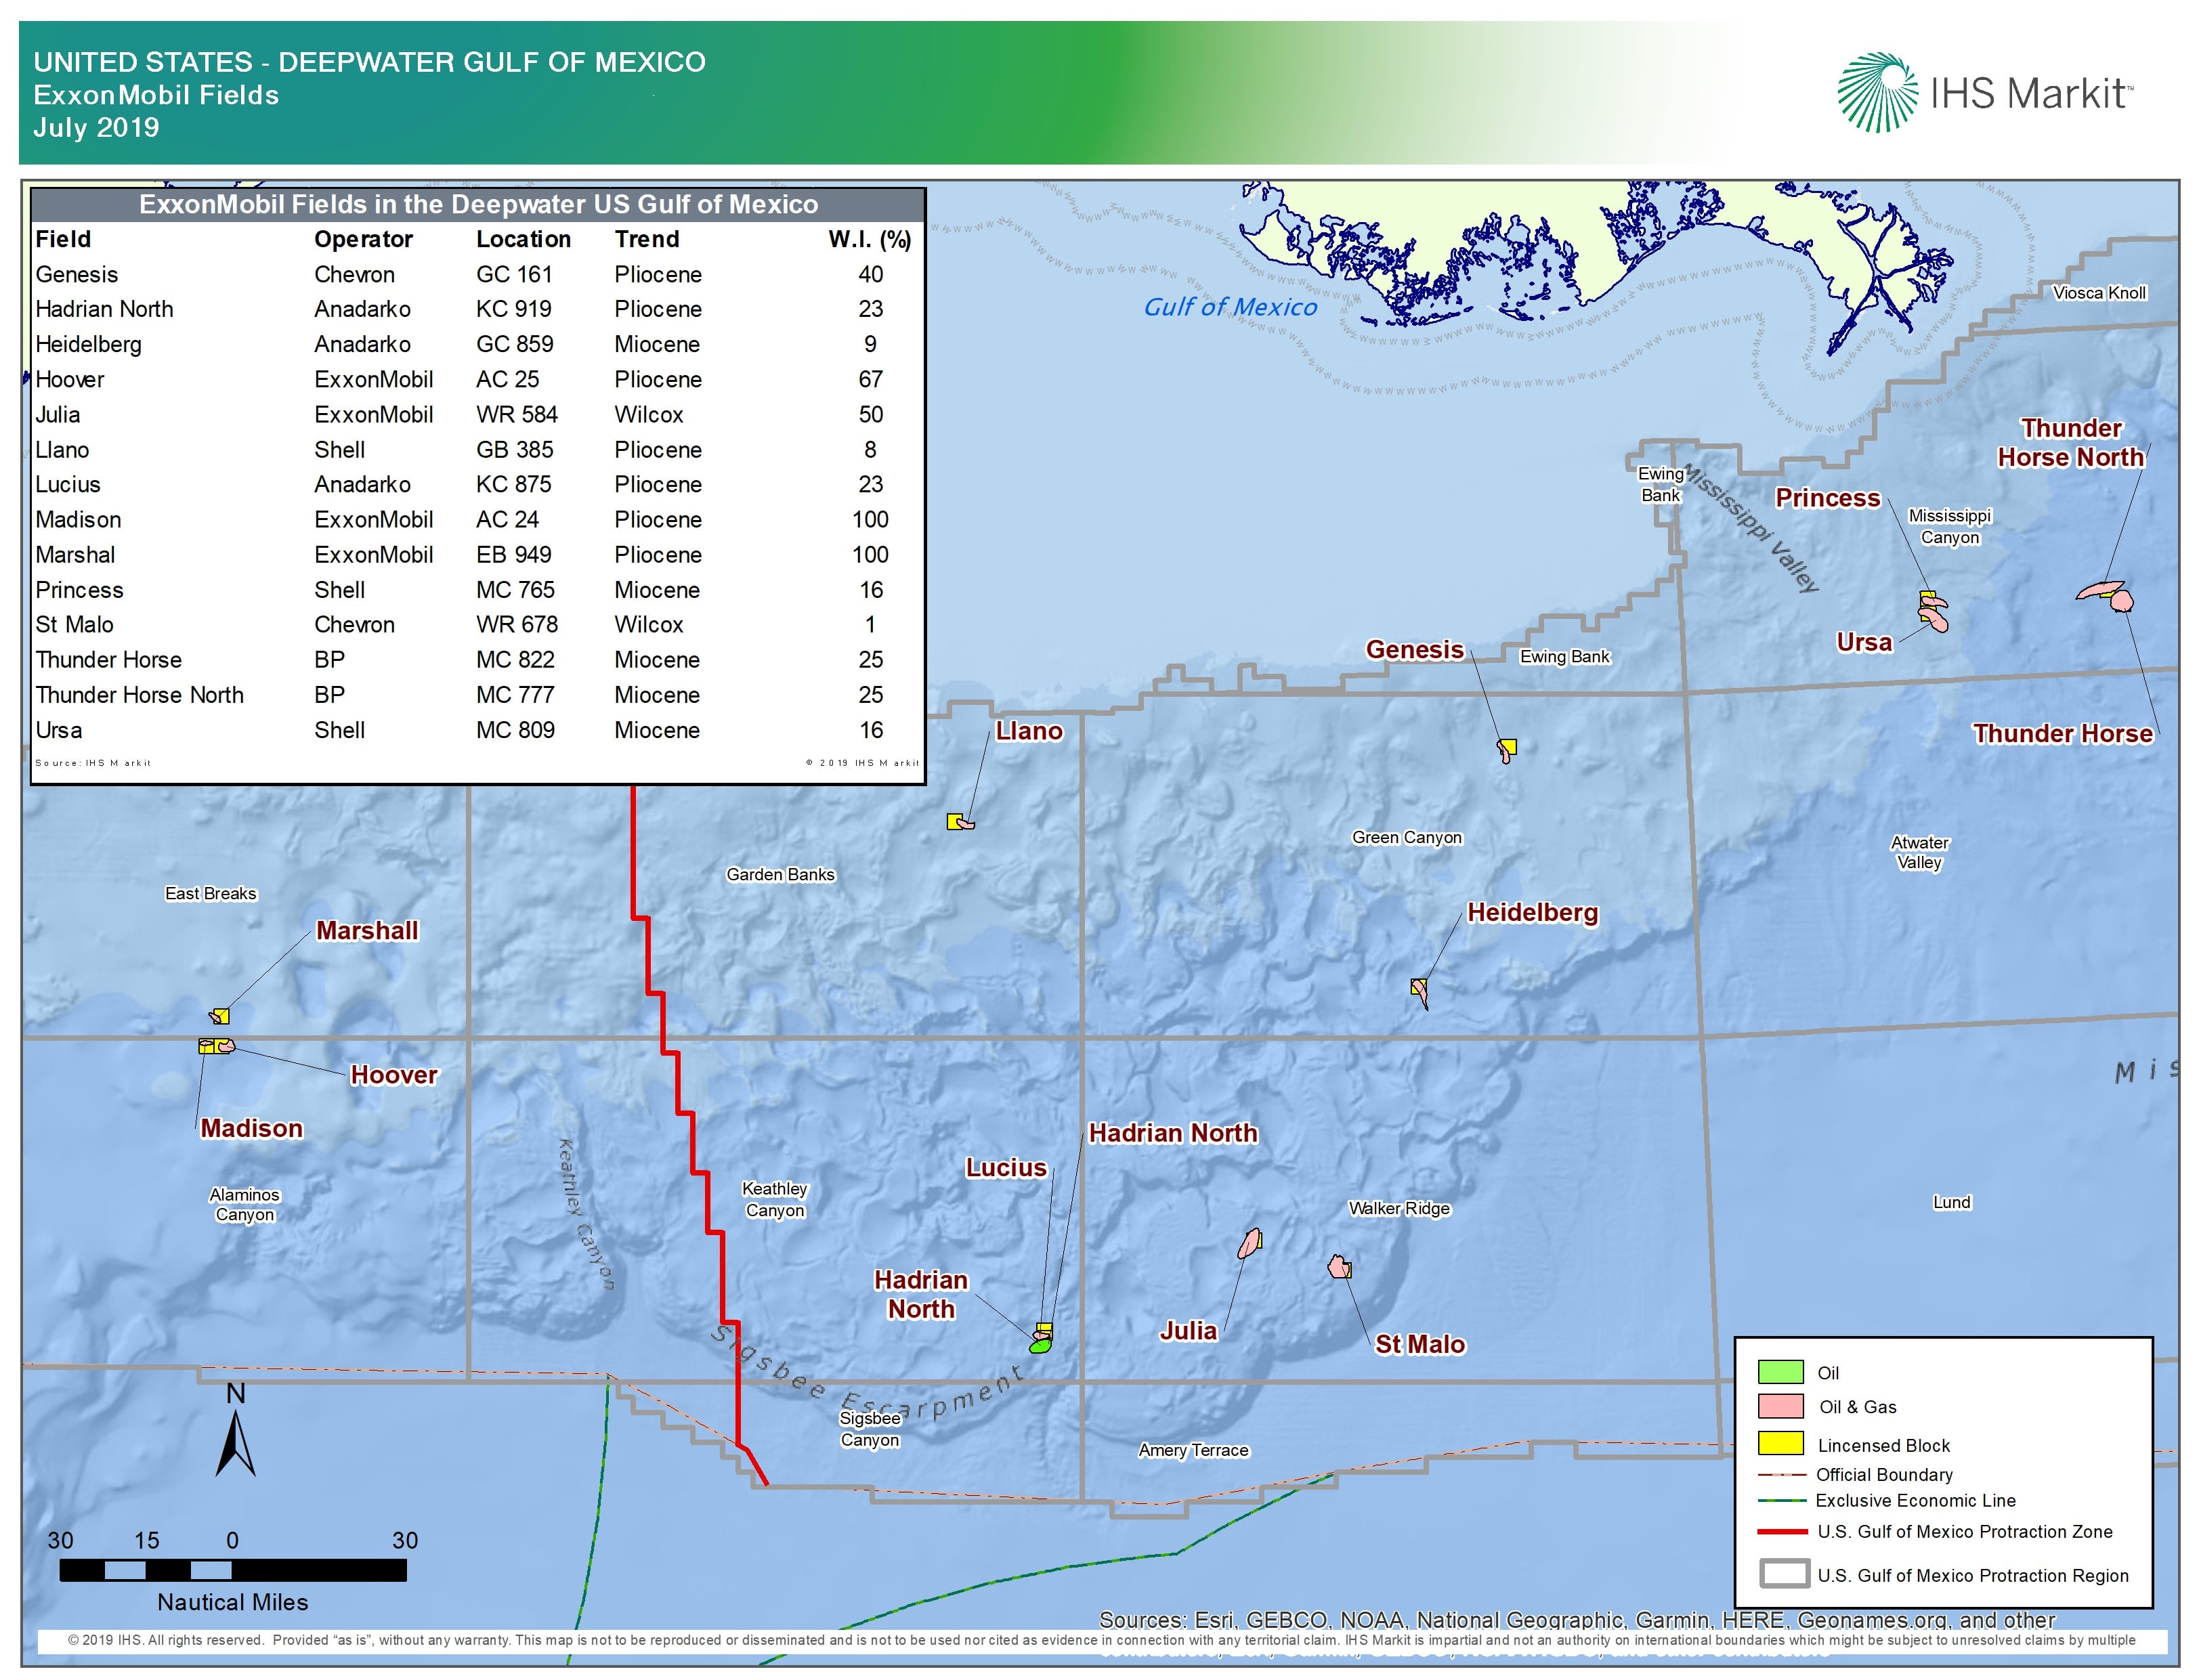2199x1680 pixels.
Task: Click the Keathley Canyon horizontal area label
Action: 775,1199
